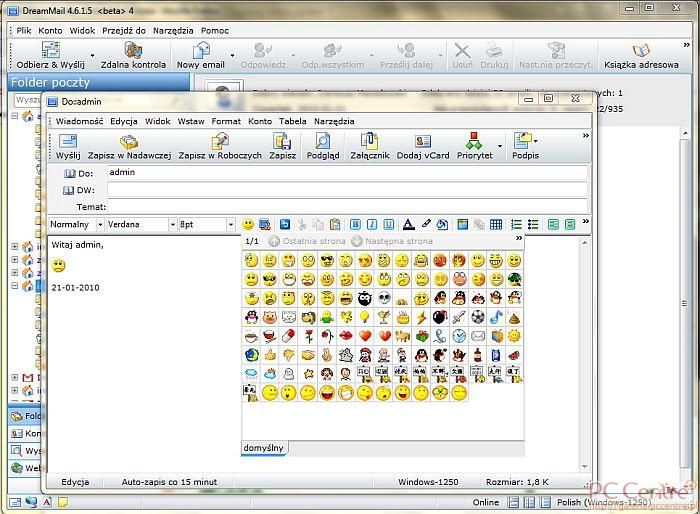Click the message body vertical scrollbar down arrow
Viewport: 700px width, 514px height.
(x=585, y=467)
